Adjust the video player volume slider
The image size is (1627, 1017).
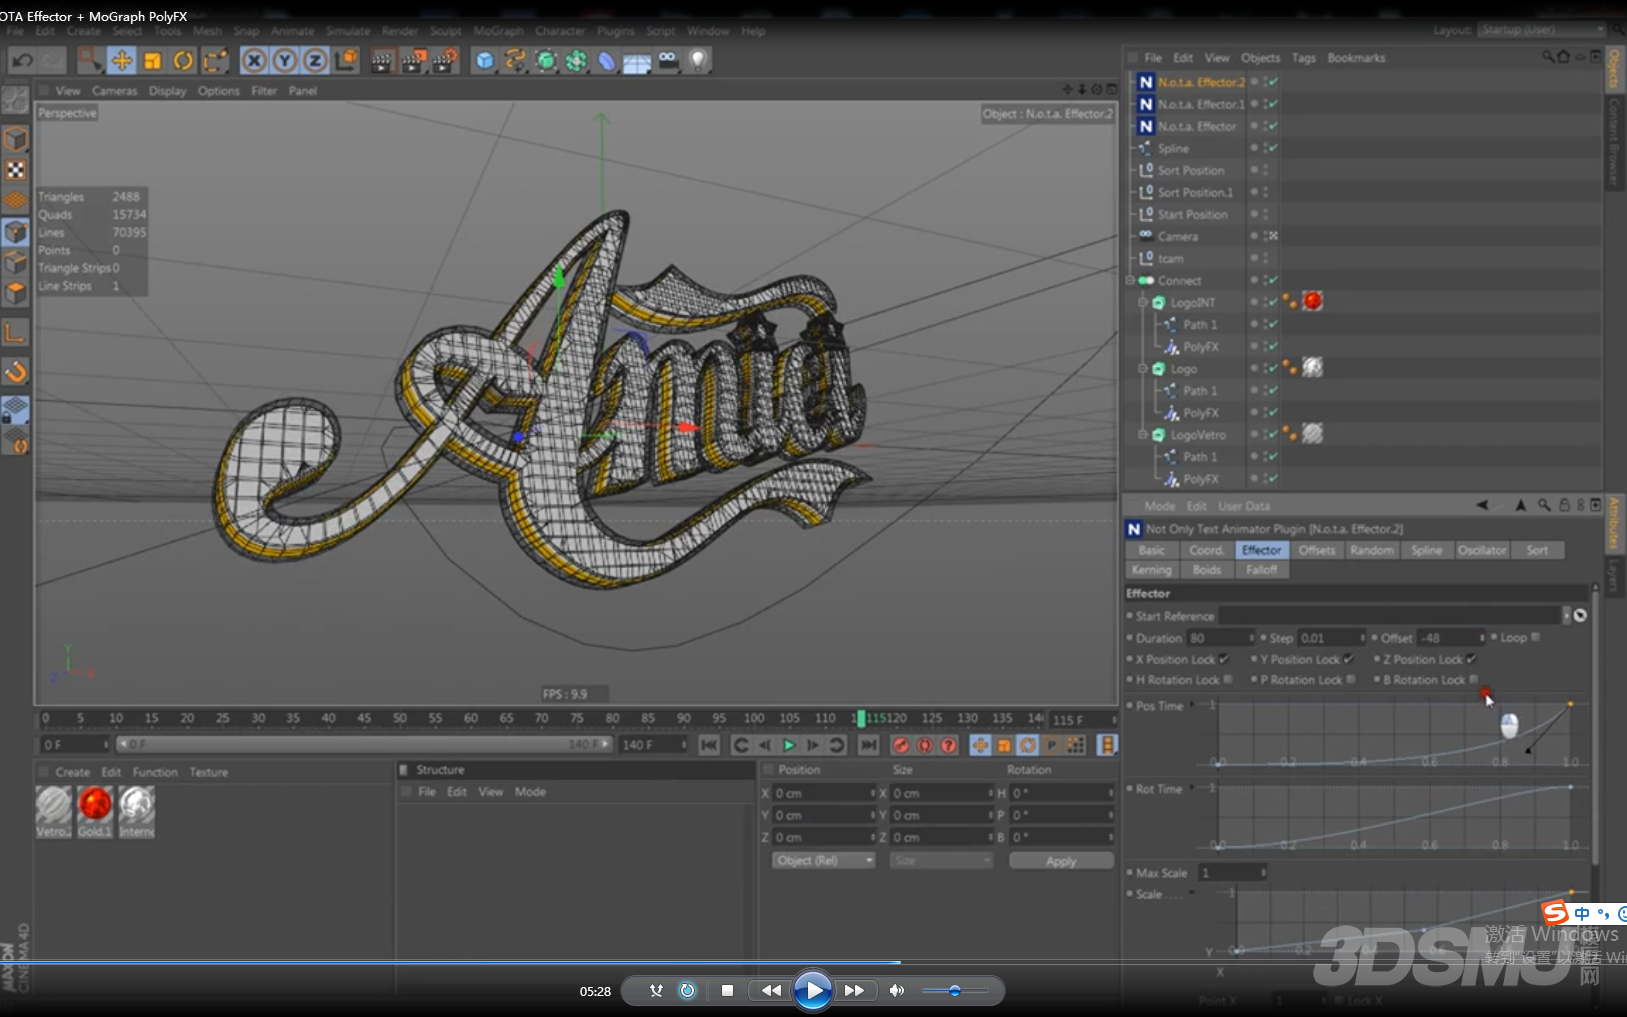point(955,991)
